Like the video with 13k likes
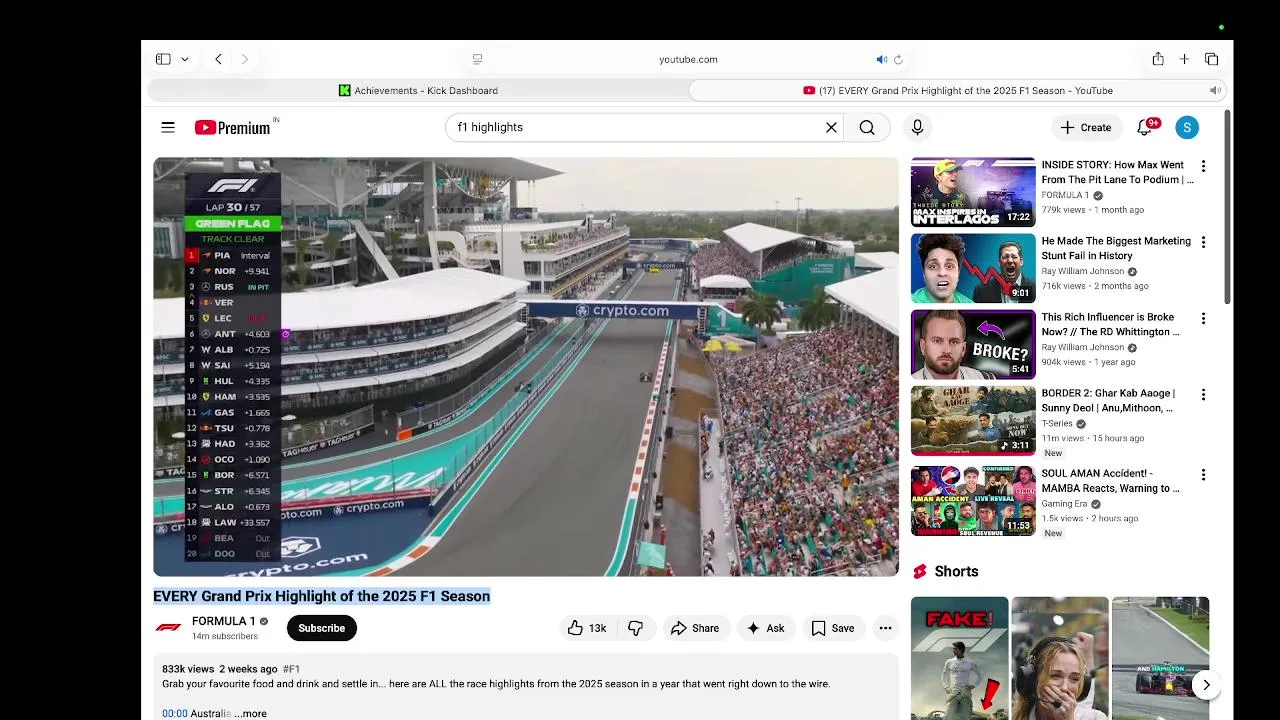The image size is (1280, 720). (x=587, y=628)
